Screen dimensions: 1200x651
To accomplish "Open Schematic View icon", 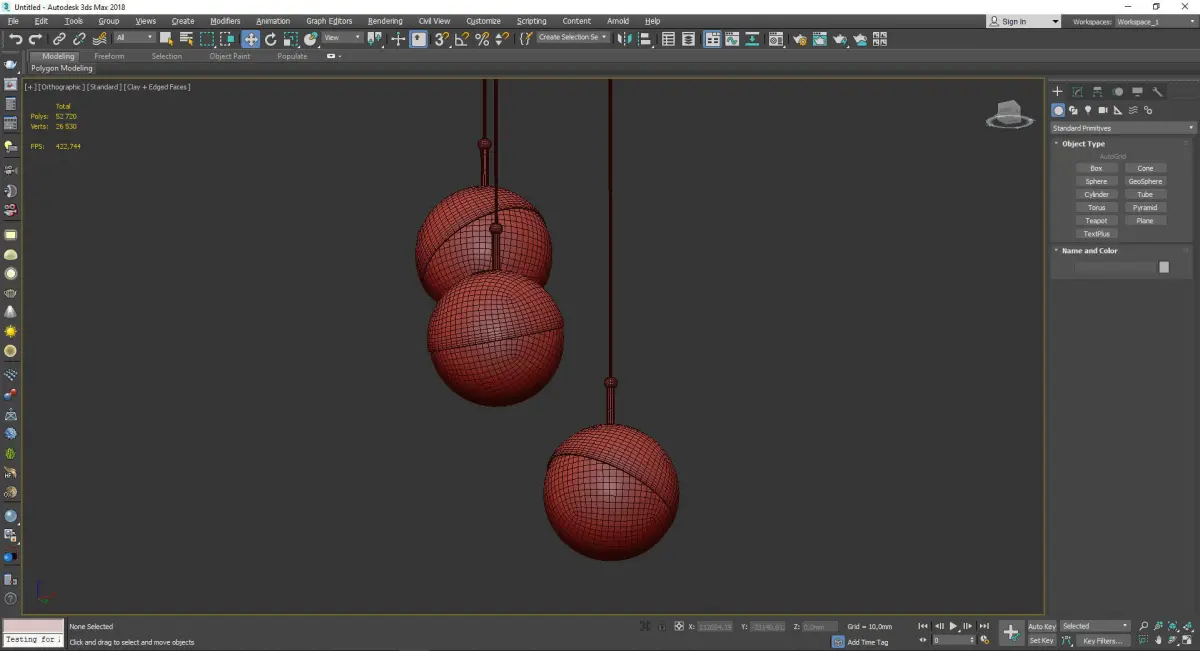I will pos(751,39).
